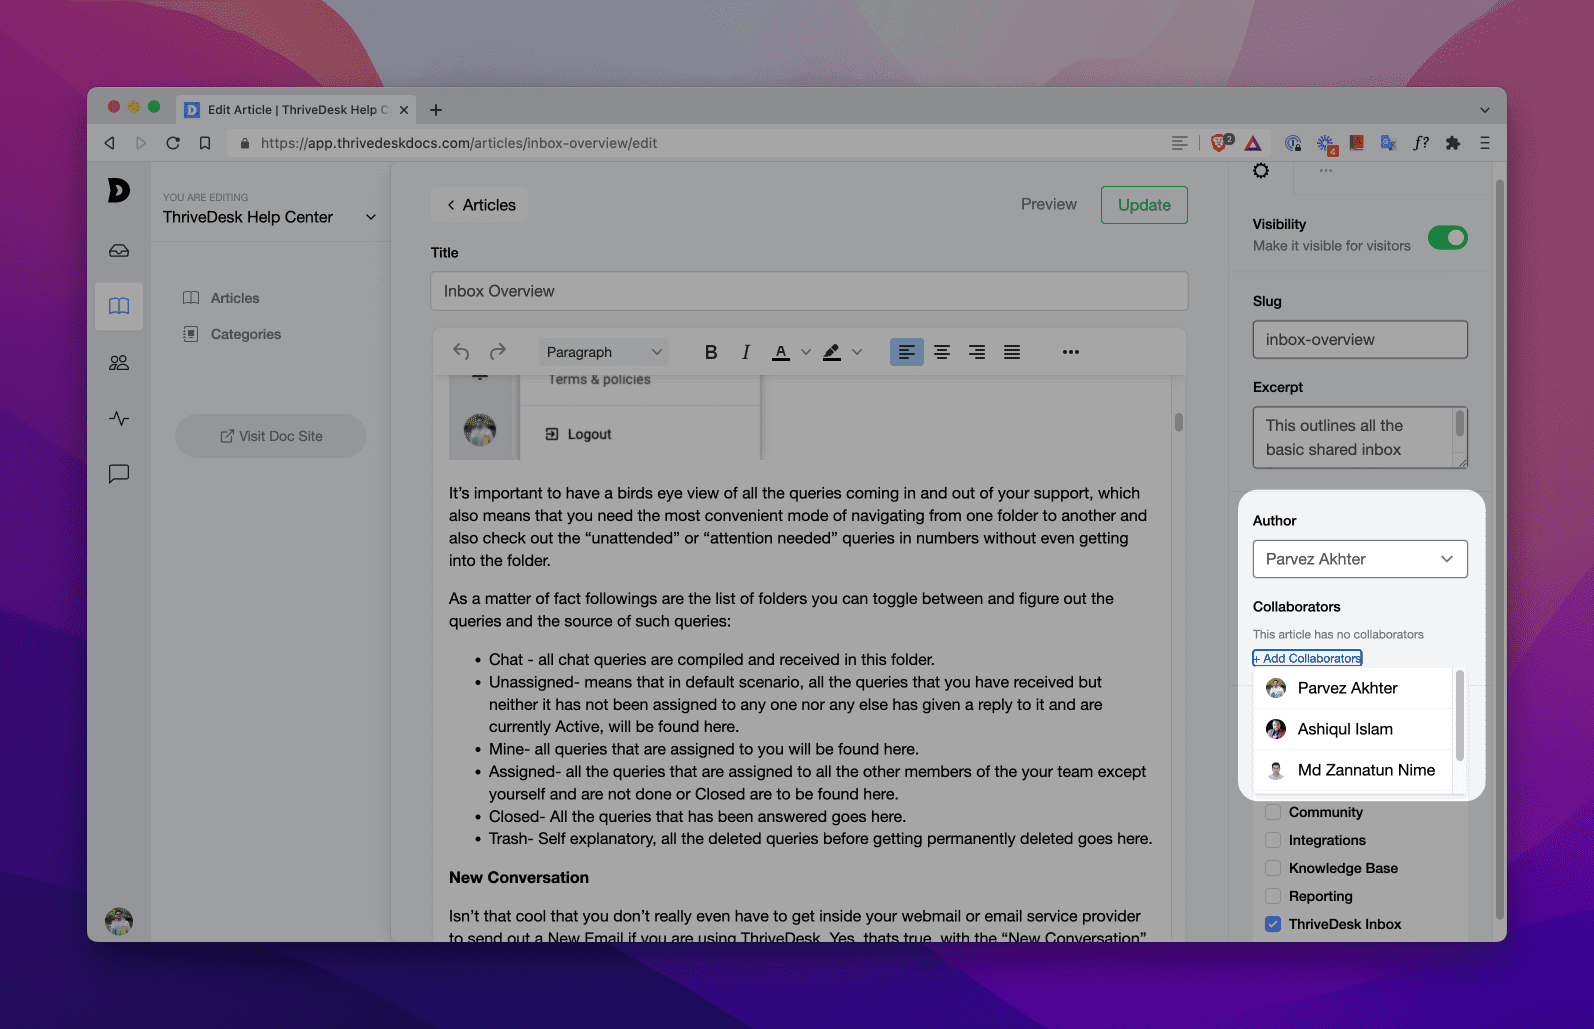
Task: Open the Author dropdown
Action: tap(1360, 559)
